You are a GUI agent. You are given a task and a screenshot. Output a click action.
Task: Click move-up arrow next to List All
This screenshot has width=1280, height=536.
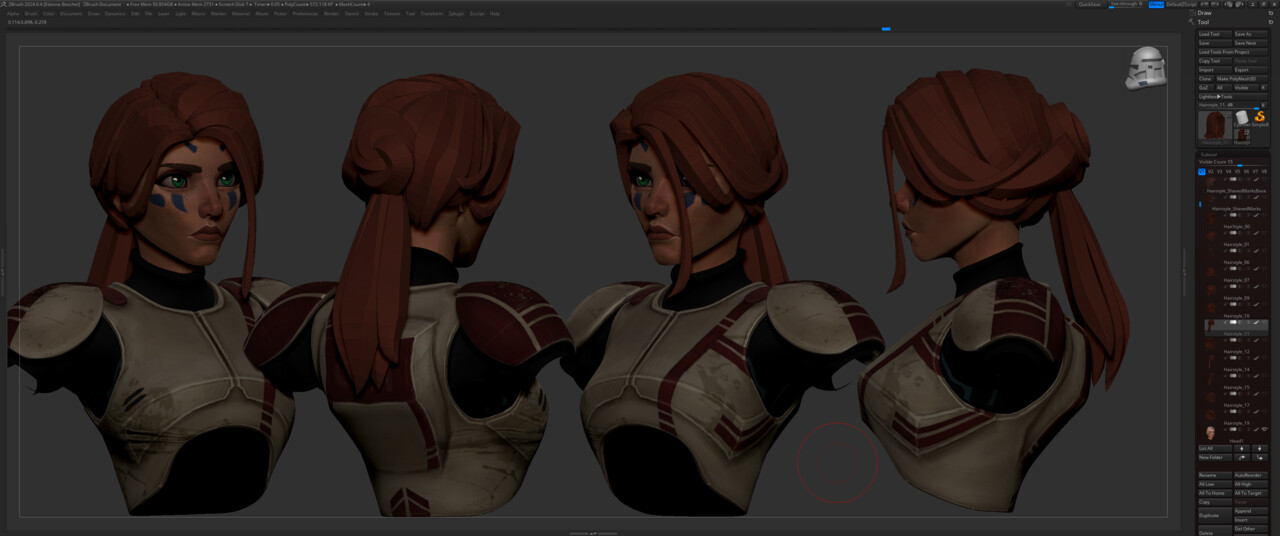(1242, 448)
